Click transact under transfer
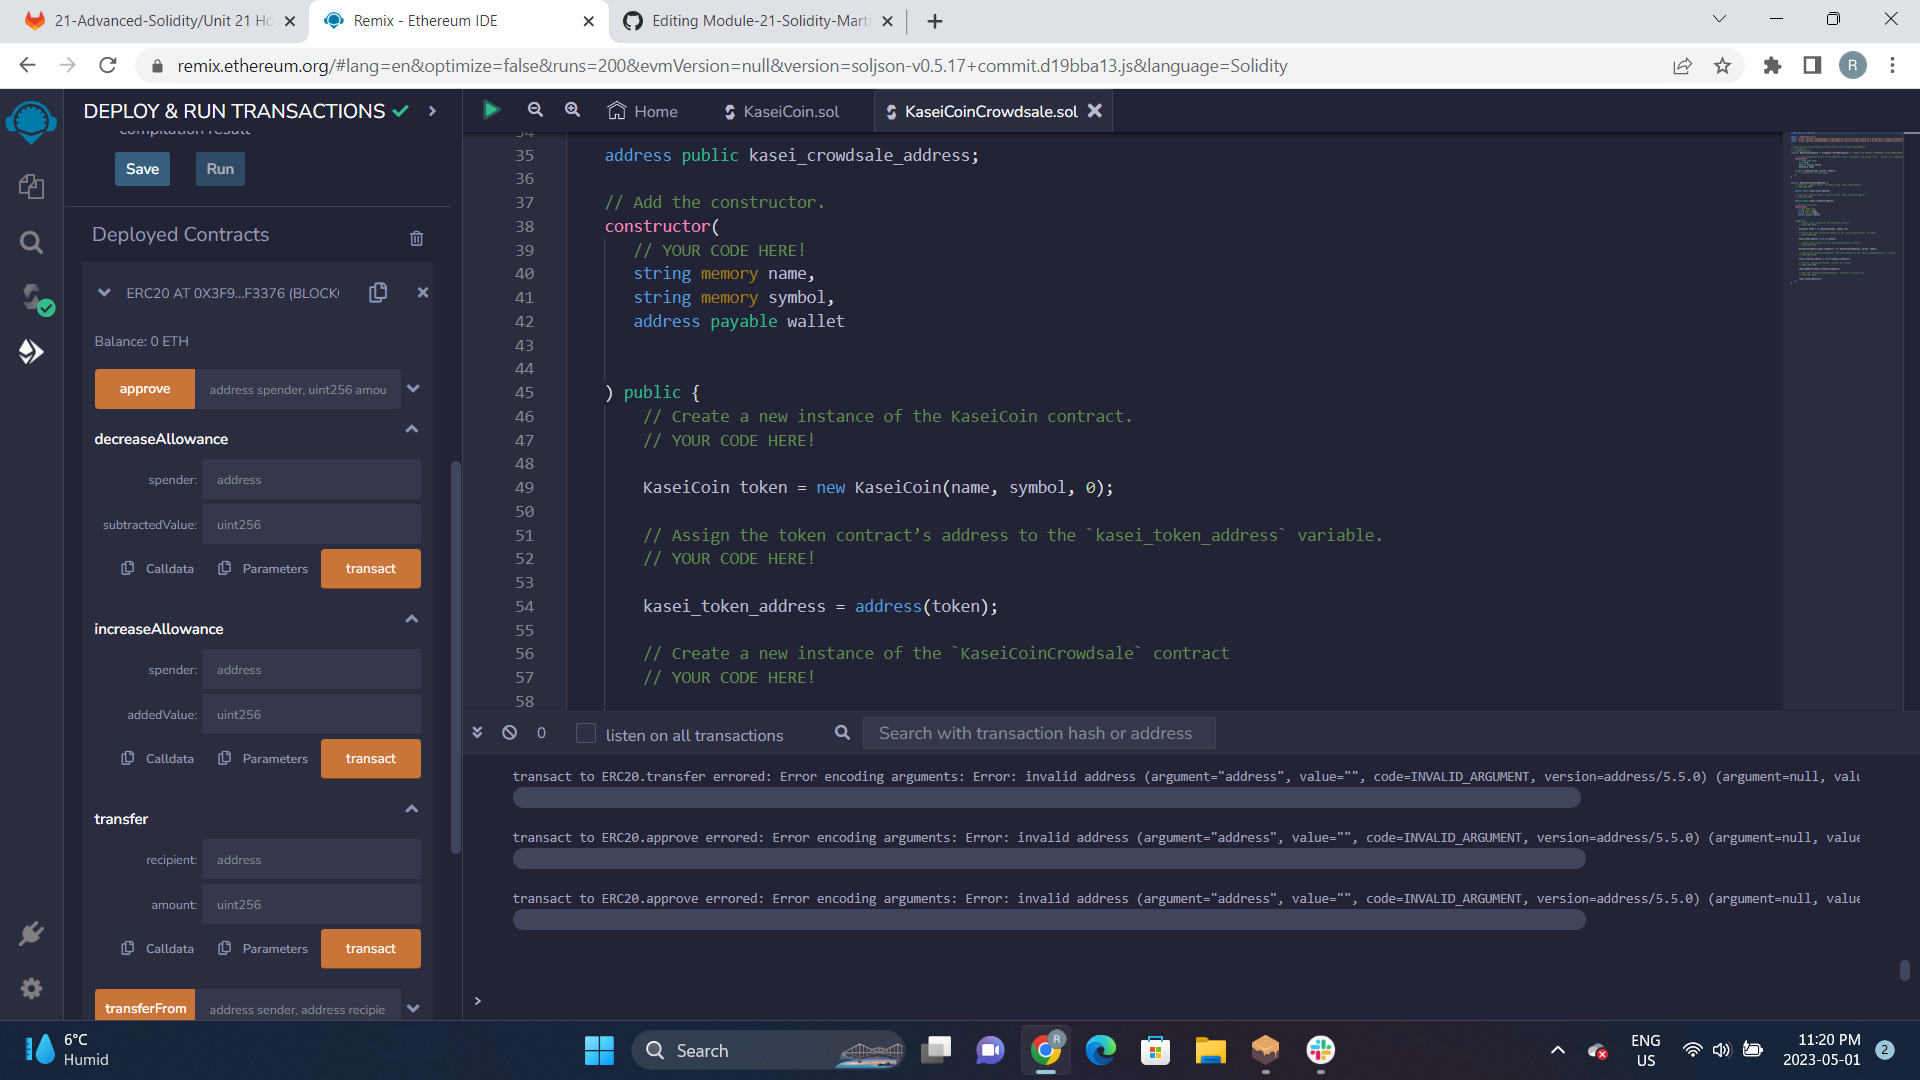This screenshot has width=1920, height=1080. [371, 948]
